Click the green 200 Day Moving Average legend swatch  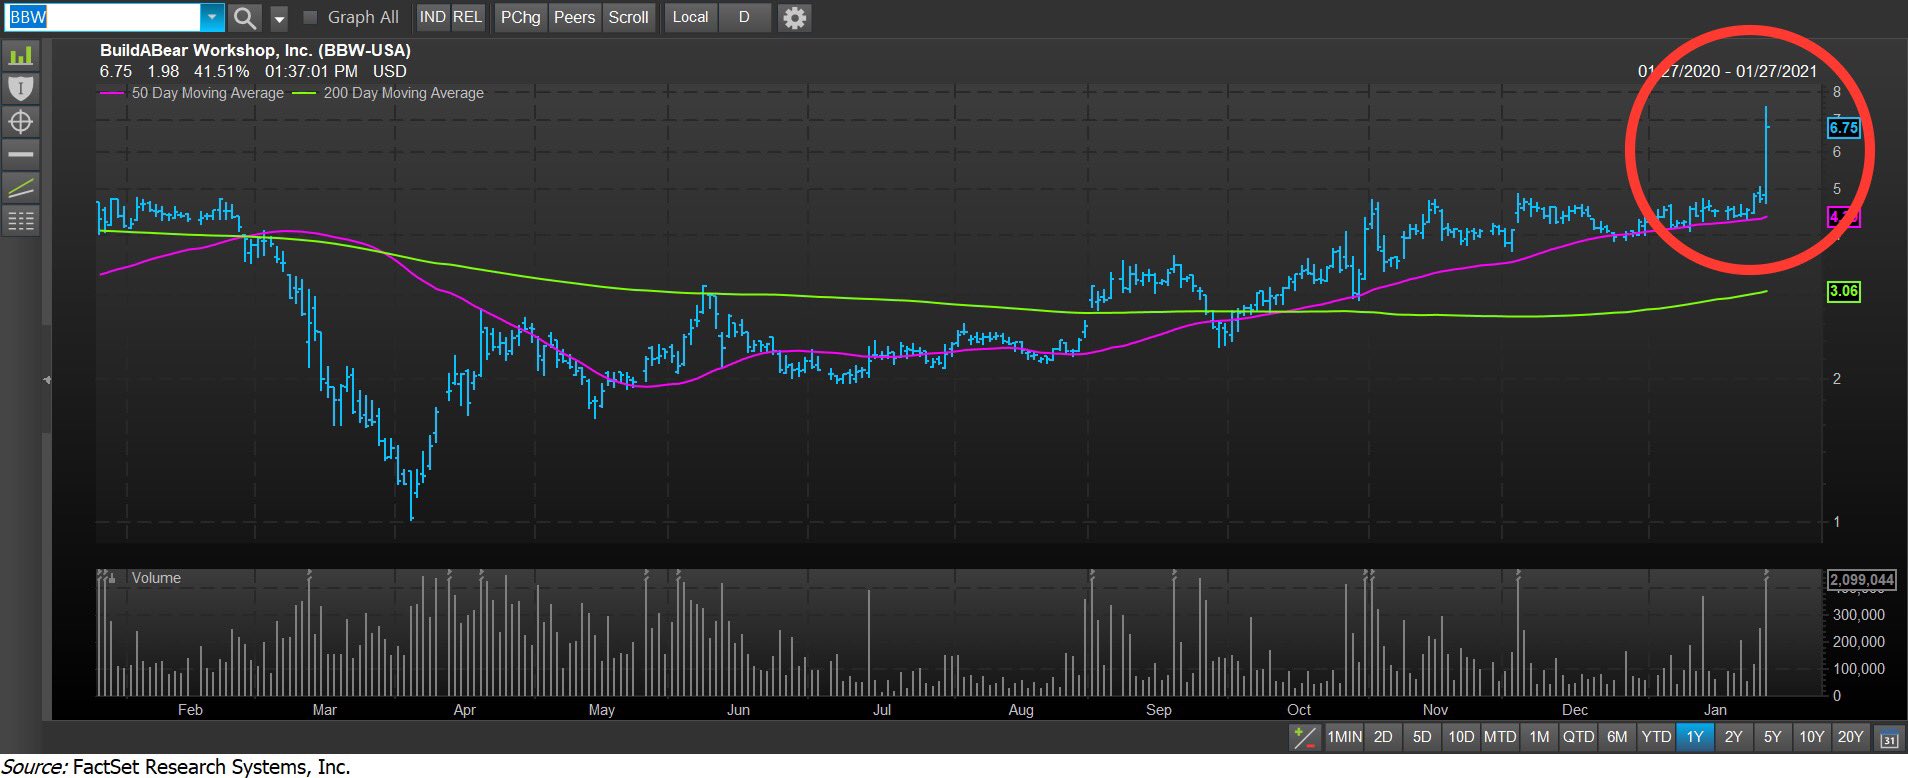pyautogui.click(x=304, y=93)
